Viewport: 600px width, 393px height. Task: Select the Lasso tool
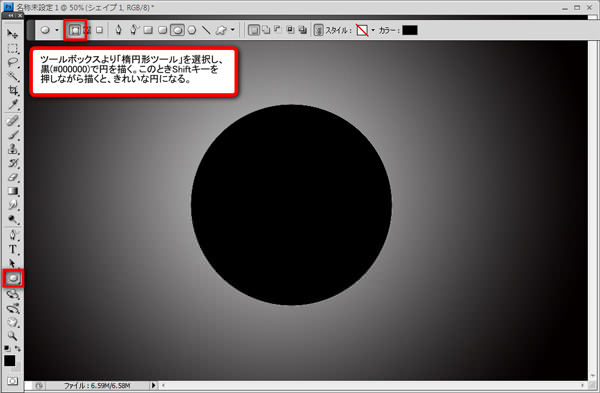click(x=13, y=62)
